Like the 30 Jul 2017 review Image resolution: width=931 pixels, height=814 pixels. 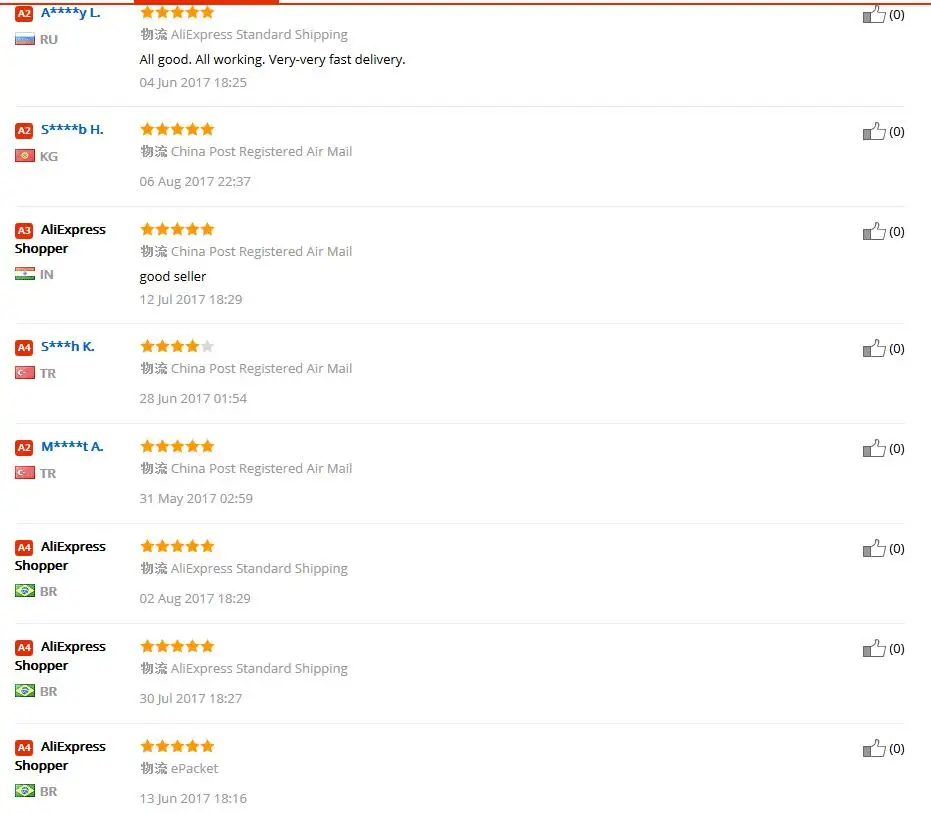coord(875,648)
